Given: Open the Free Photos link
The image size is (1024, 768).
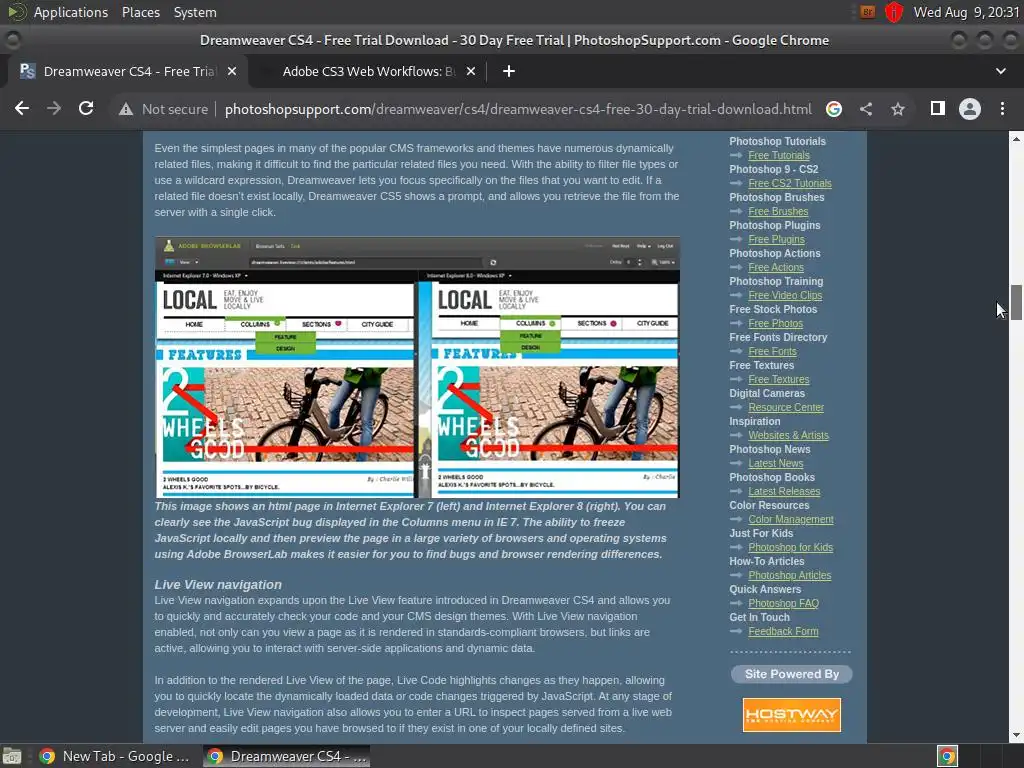Looking at the screenshot, I should (x=775, y=324).
